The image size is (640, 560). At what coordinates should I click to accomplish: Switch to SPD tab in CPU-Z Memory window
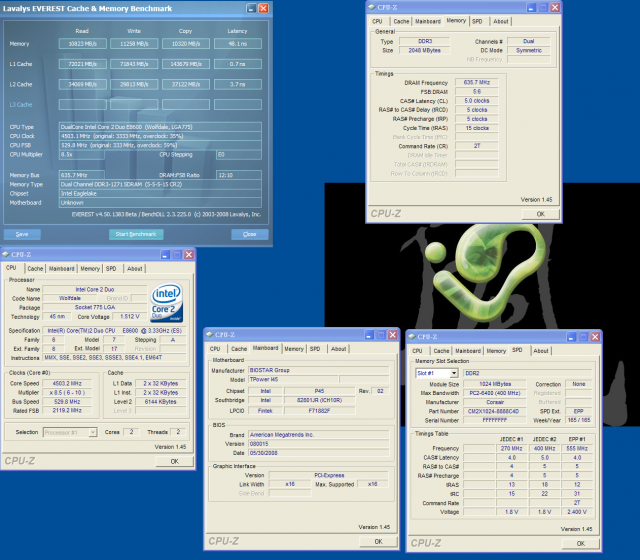[477, 21]
